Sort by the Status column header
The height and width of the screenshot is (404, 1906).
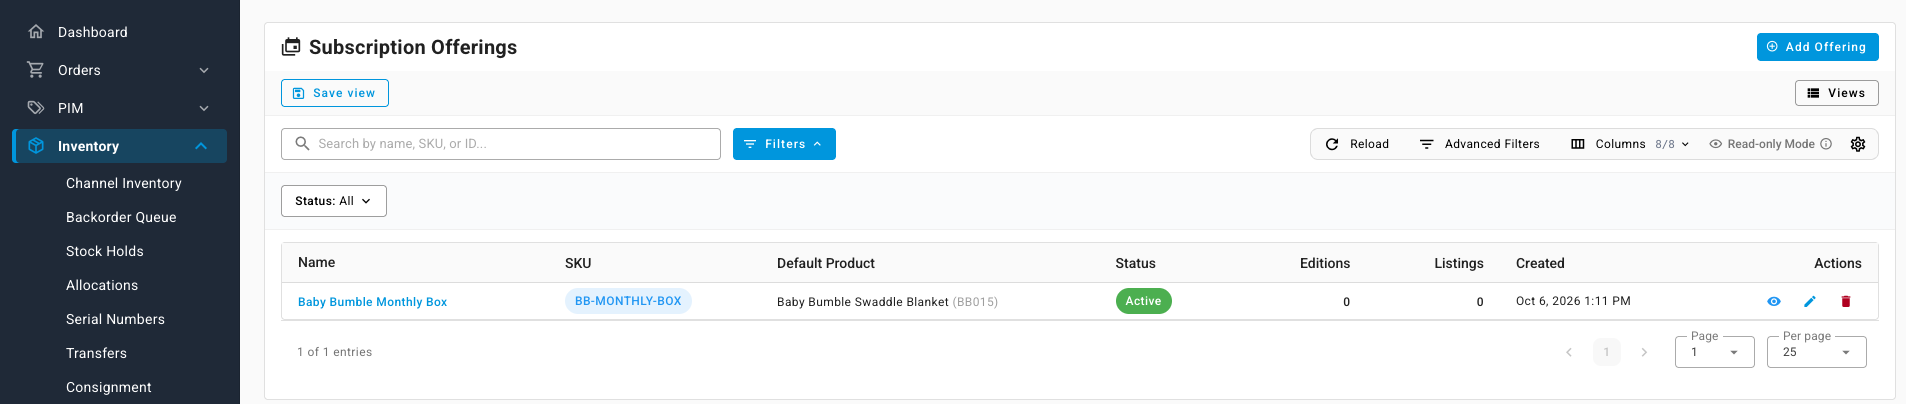(x=1135, y=263)
